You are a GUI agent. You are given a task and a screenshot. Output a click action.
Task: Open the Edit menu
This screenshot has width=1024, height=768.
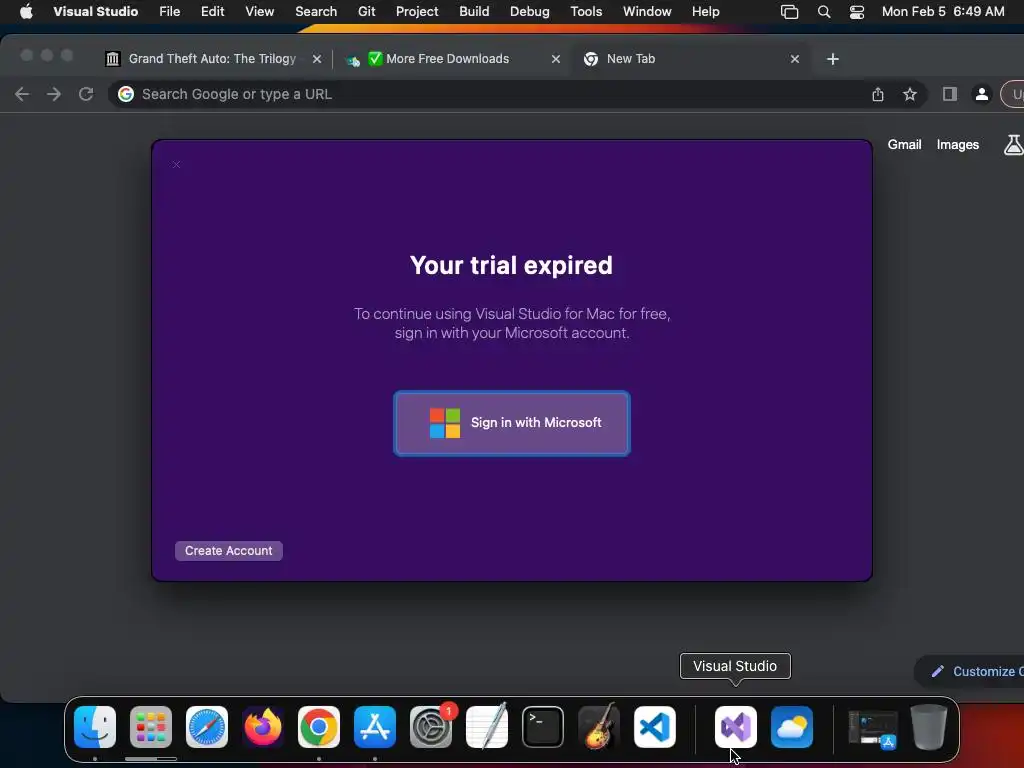pos(212,12)
